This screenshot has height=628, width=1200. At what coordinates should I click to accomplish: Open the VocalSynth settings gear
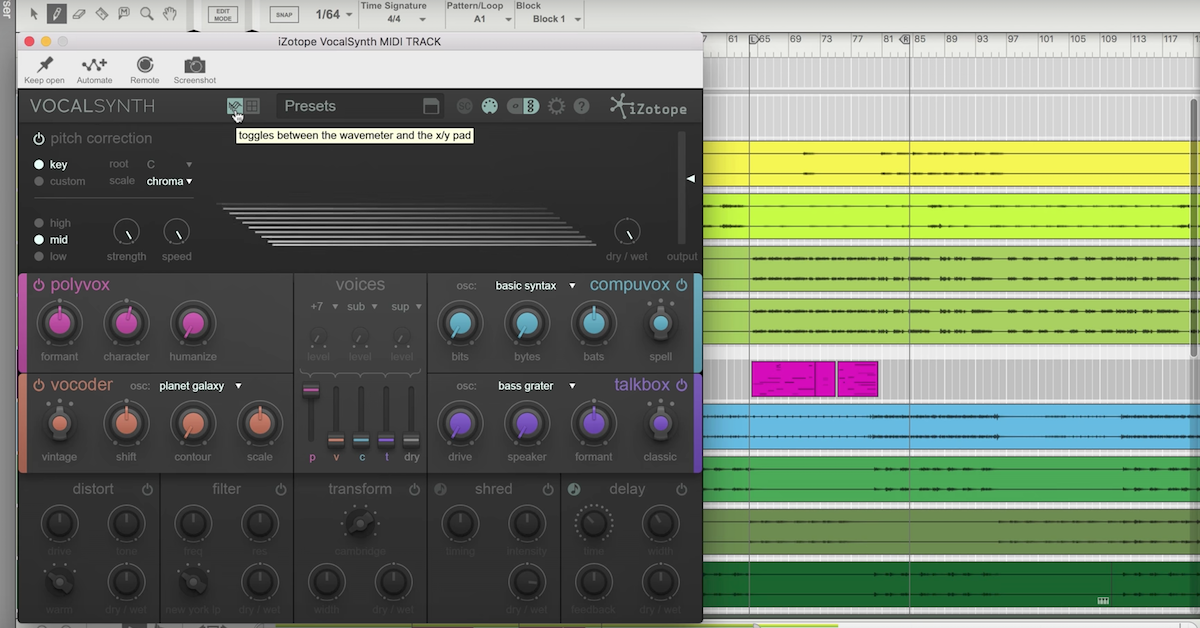click(556, 106)
